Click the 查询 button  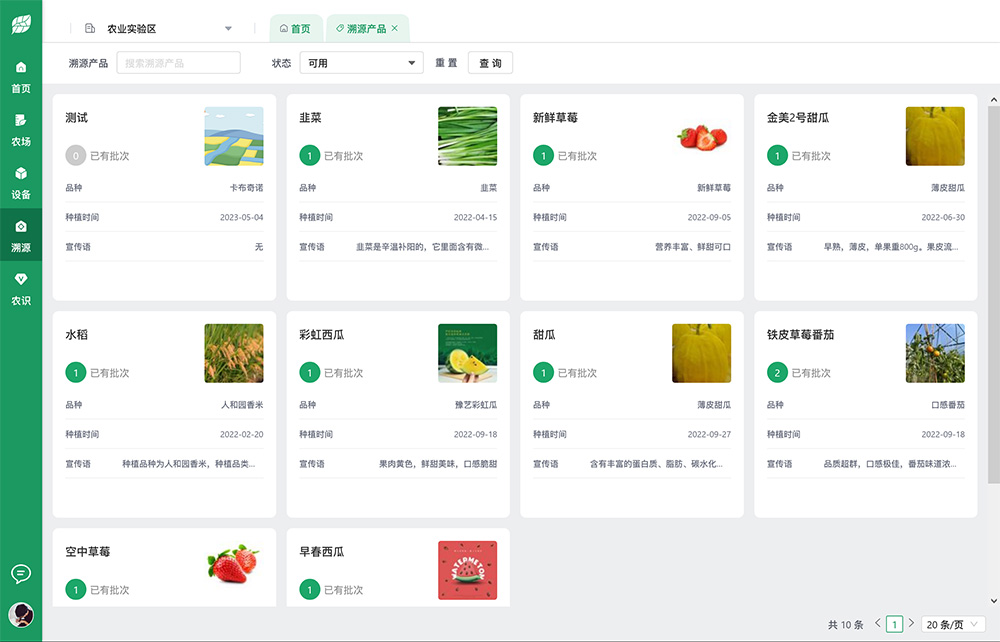(490, 63)
